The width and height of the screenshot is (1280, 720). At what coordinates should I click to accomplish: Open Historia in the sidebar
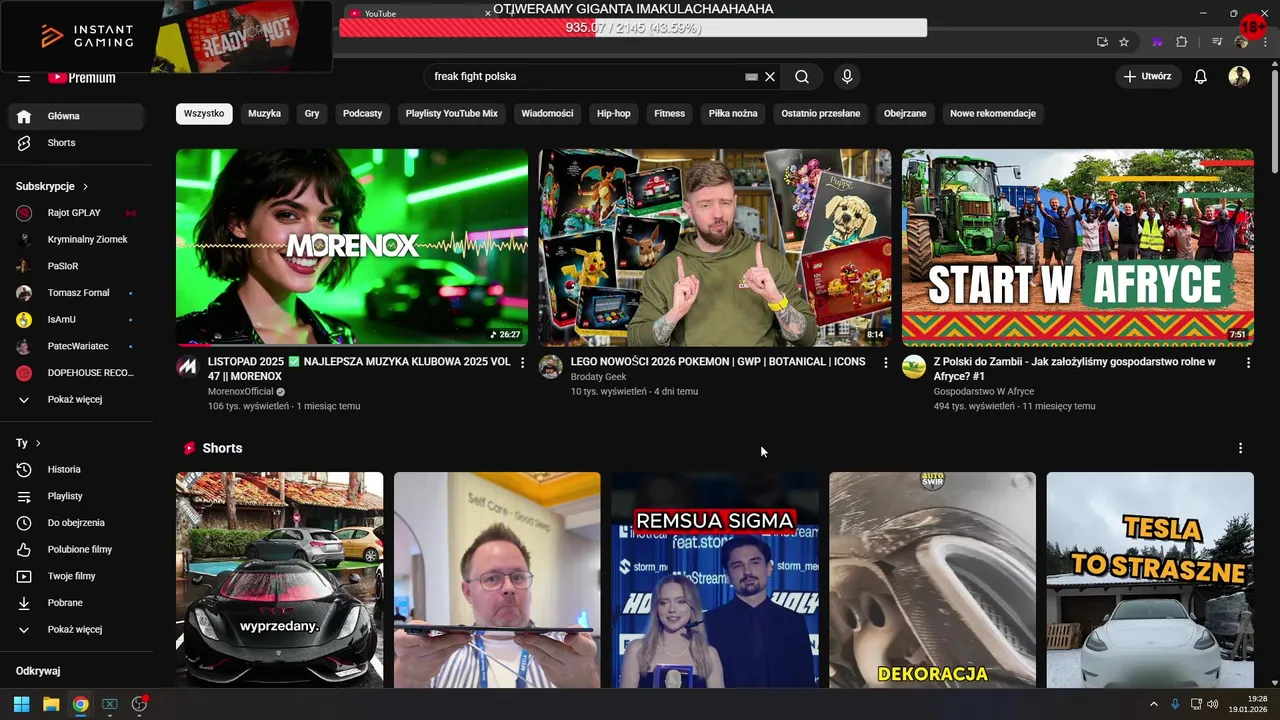pyautogui.click(x=76, y=470)
